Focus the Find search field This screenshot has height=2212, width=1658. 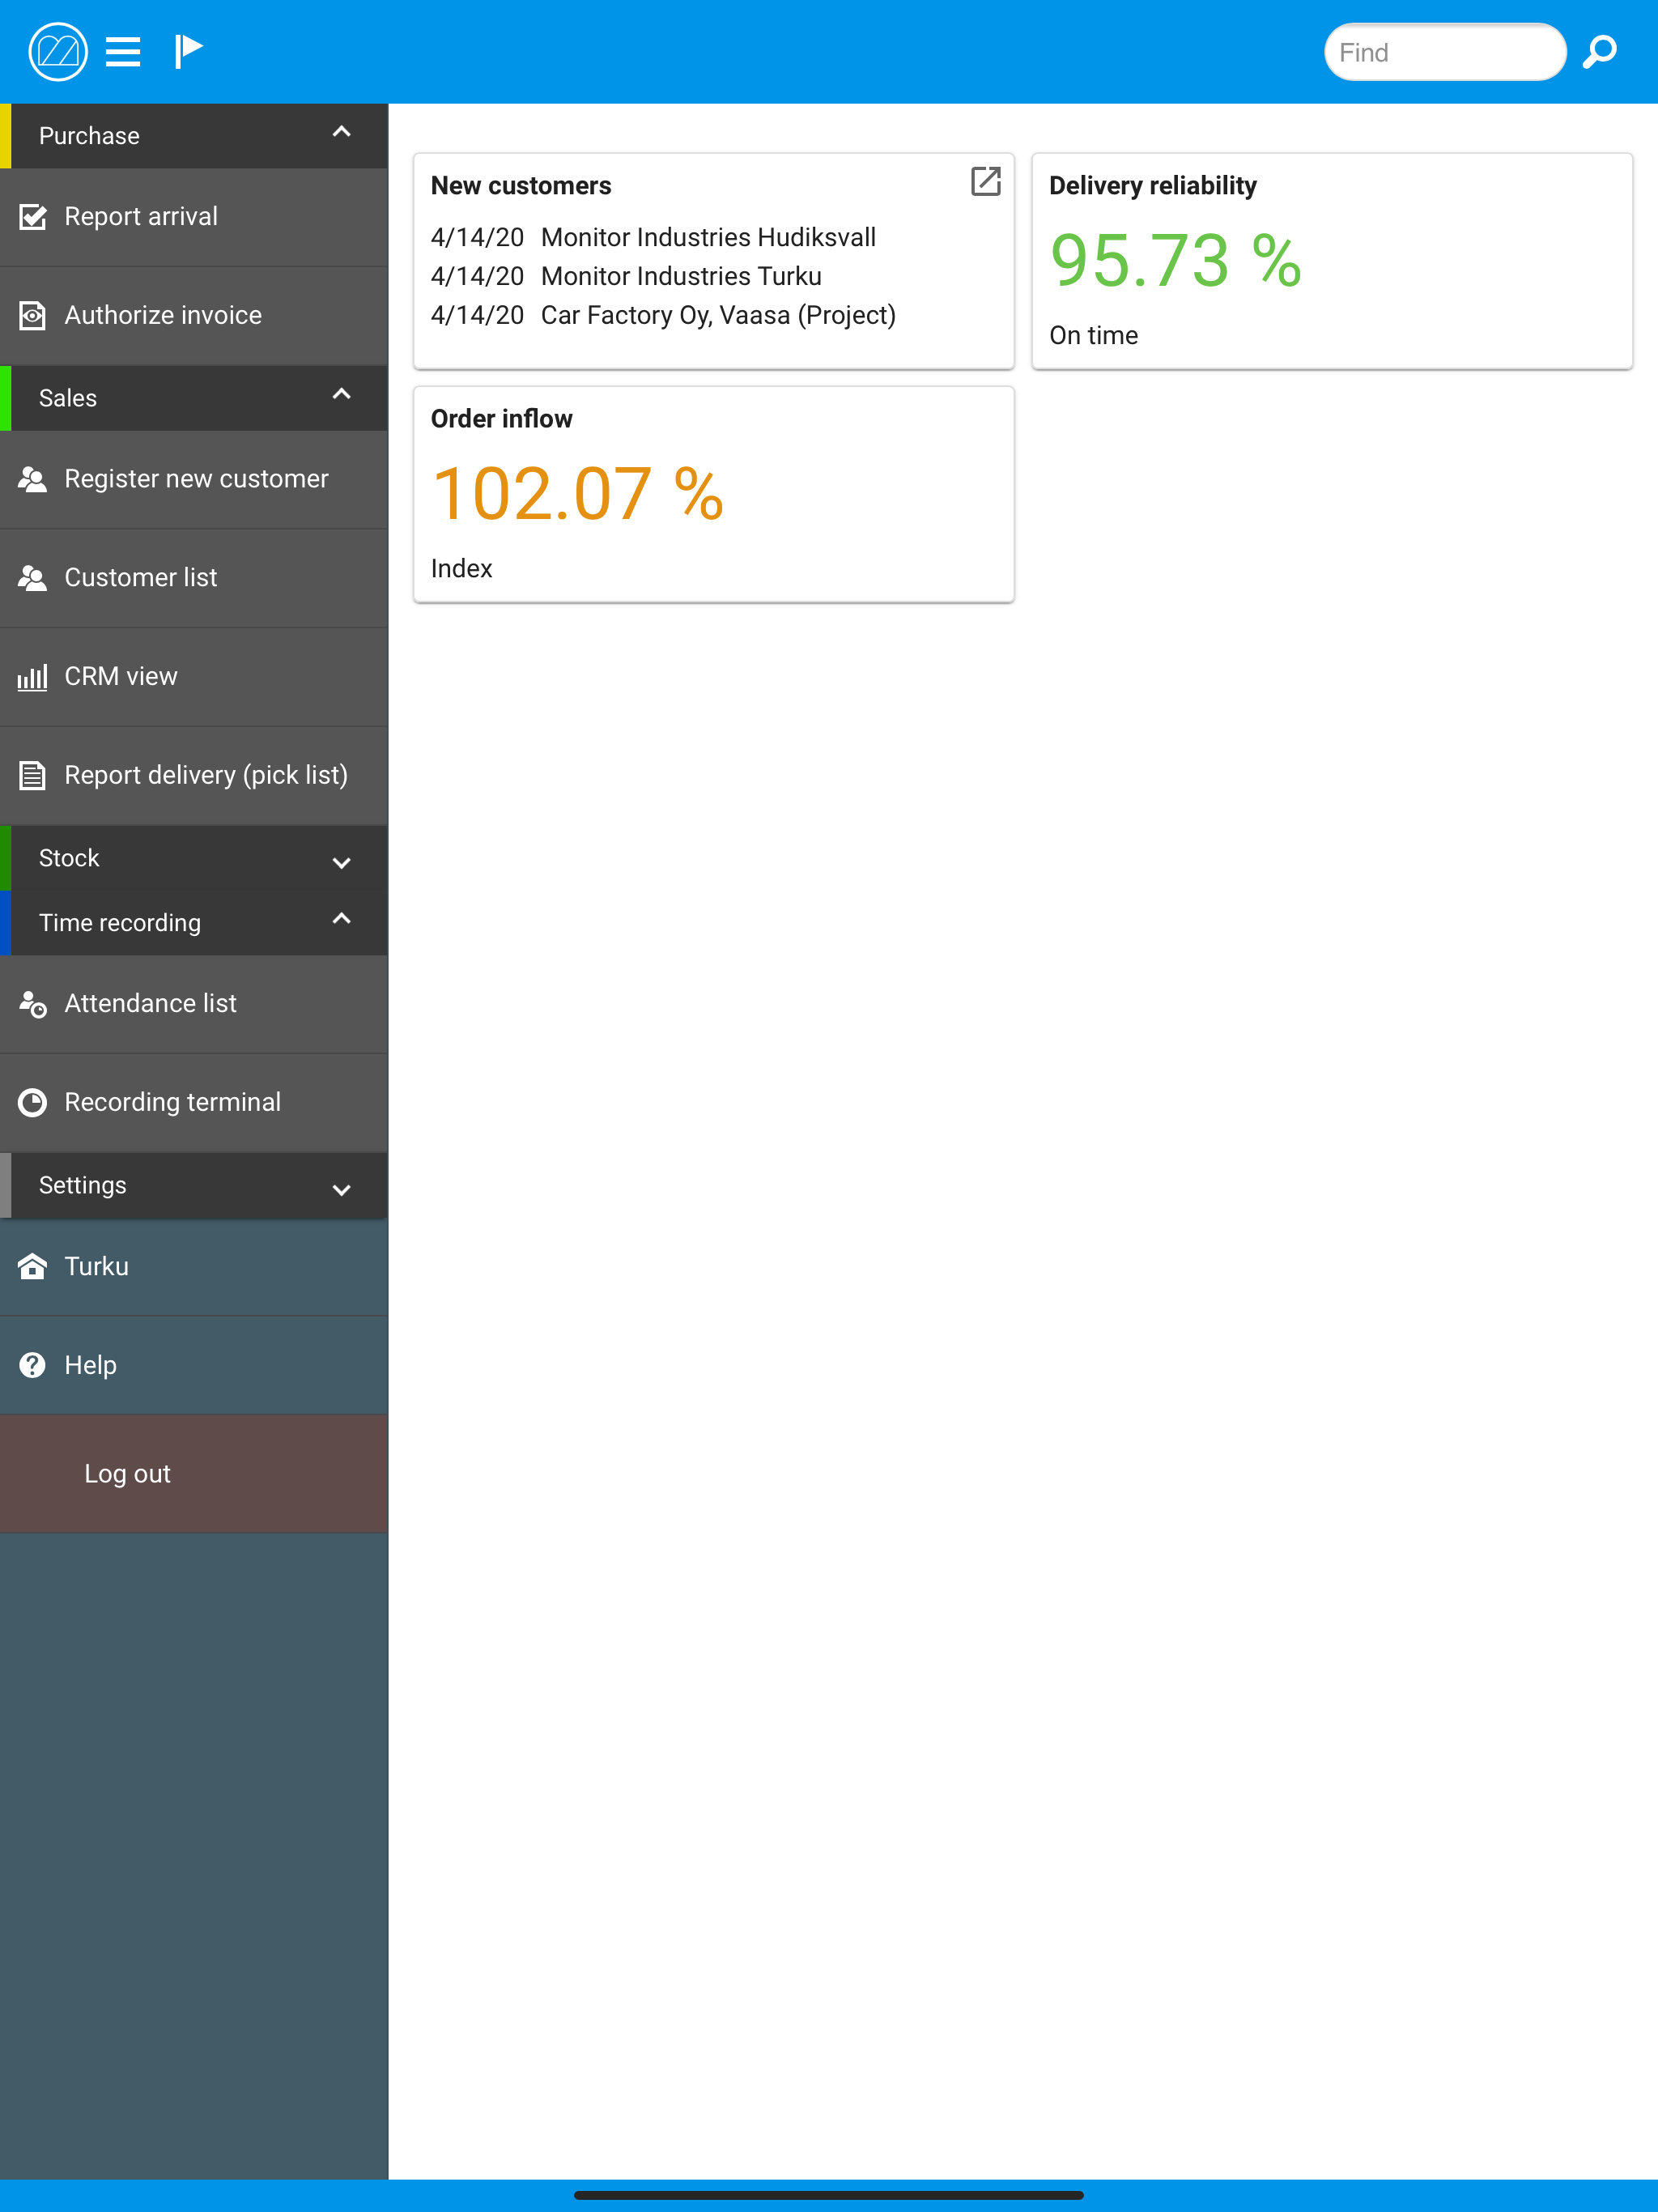point(1445,52)
